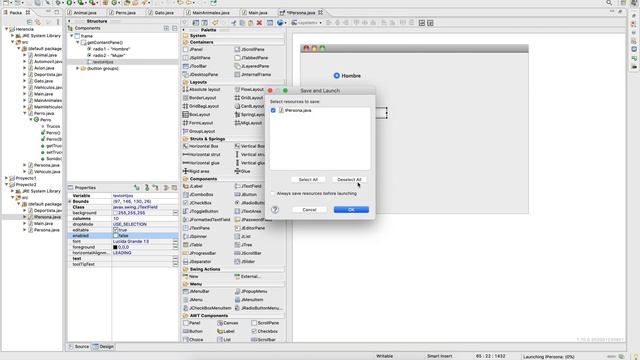Switch to the Design tab

(x=103, y=347)
